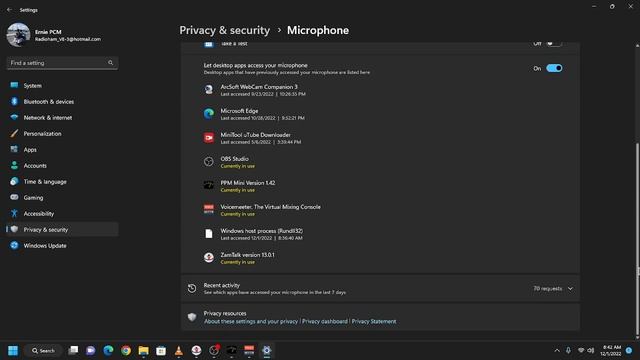Screen dimensions: 640x360
Task: Open Accessibility settings
Action: coord(62,213)
